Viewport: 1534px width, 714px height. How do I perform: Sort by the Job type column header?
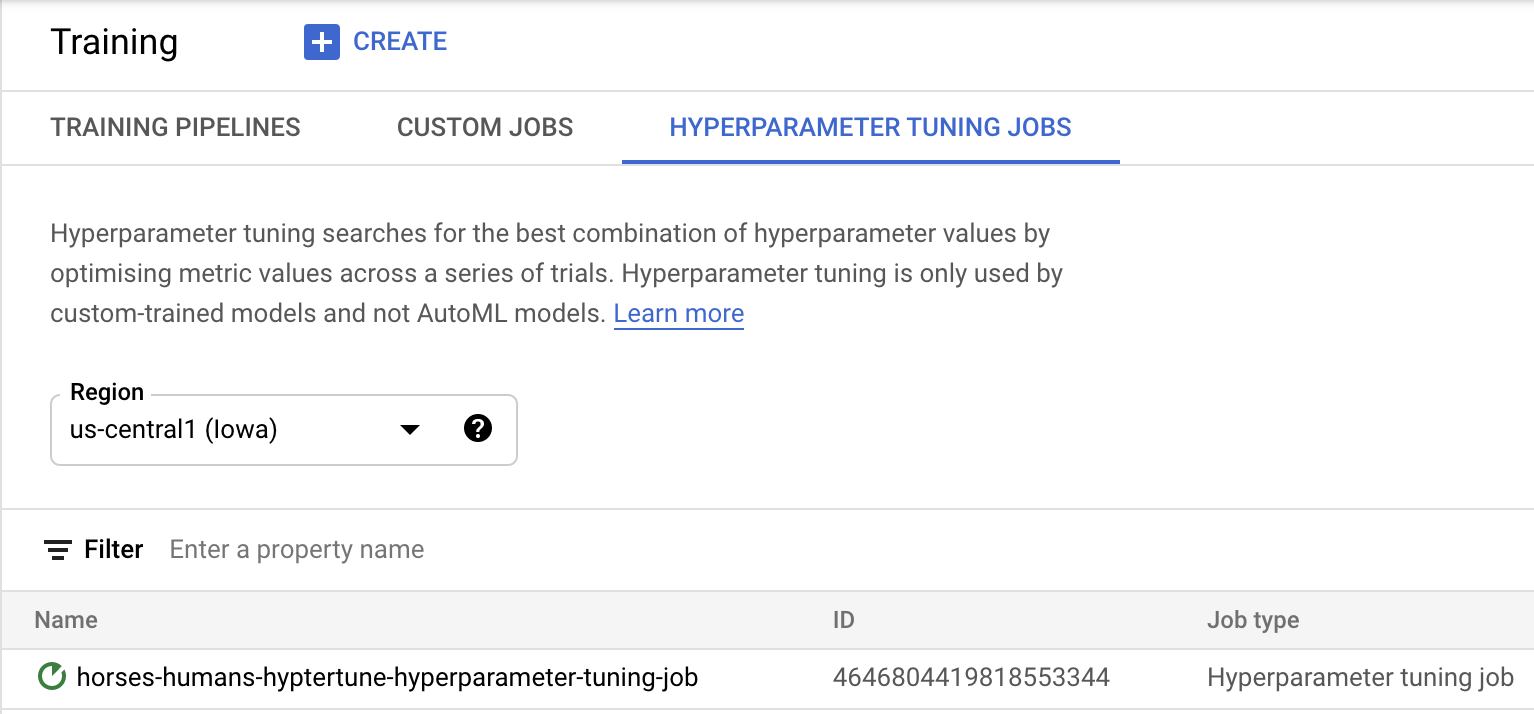pos(1252,620)
